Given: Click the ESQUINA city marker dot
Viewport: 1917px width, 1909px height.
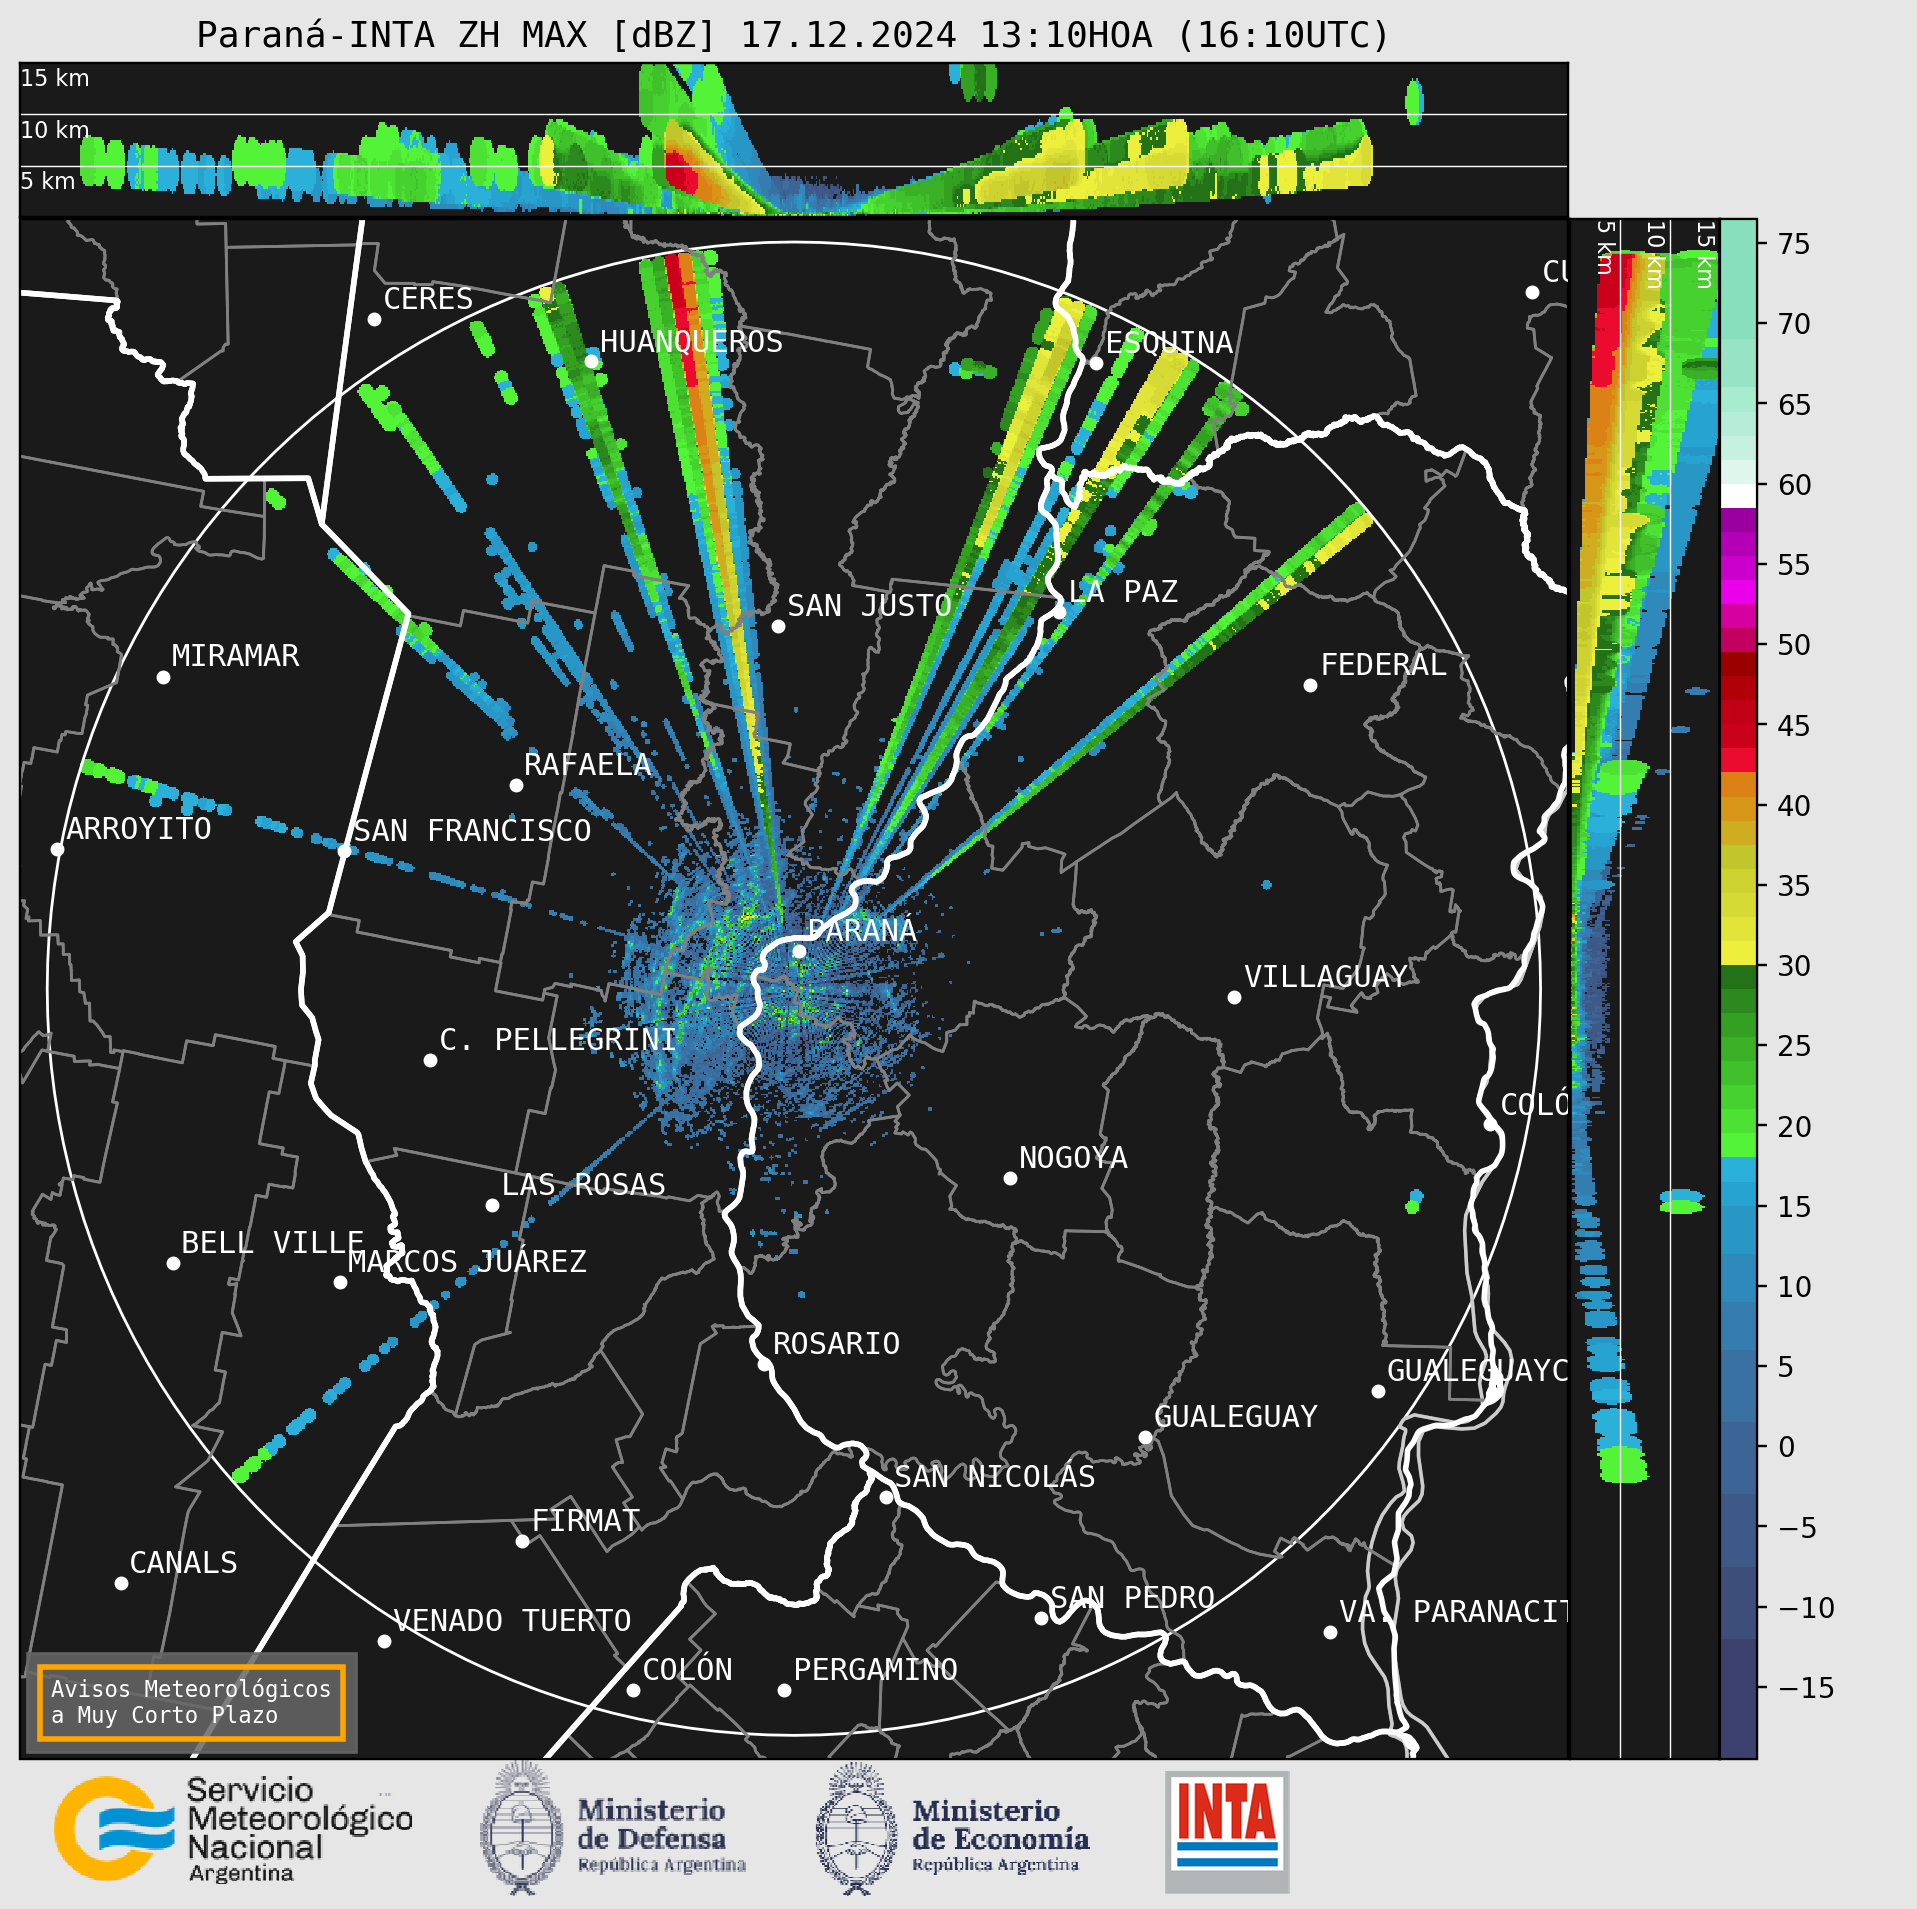Looking at the screenshot, I should click(x=1096, y=363).
